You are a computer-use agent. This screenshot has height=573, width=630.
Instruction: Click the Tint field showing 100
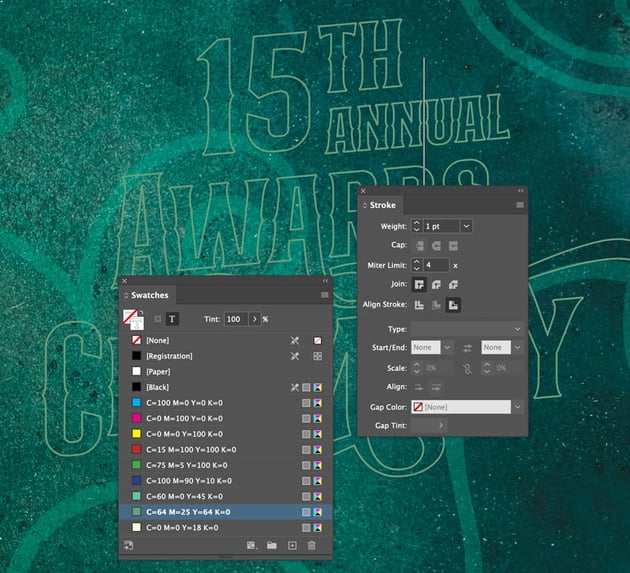point(235,319)
